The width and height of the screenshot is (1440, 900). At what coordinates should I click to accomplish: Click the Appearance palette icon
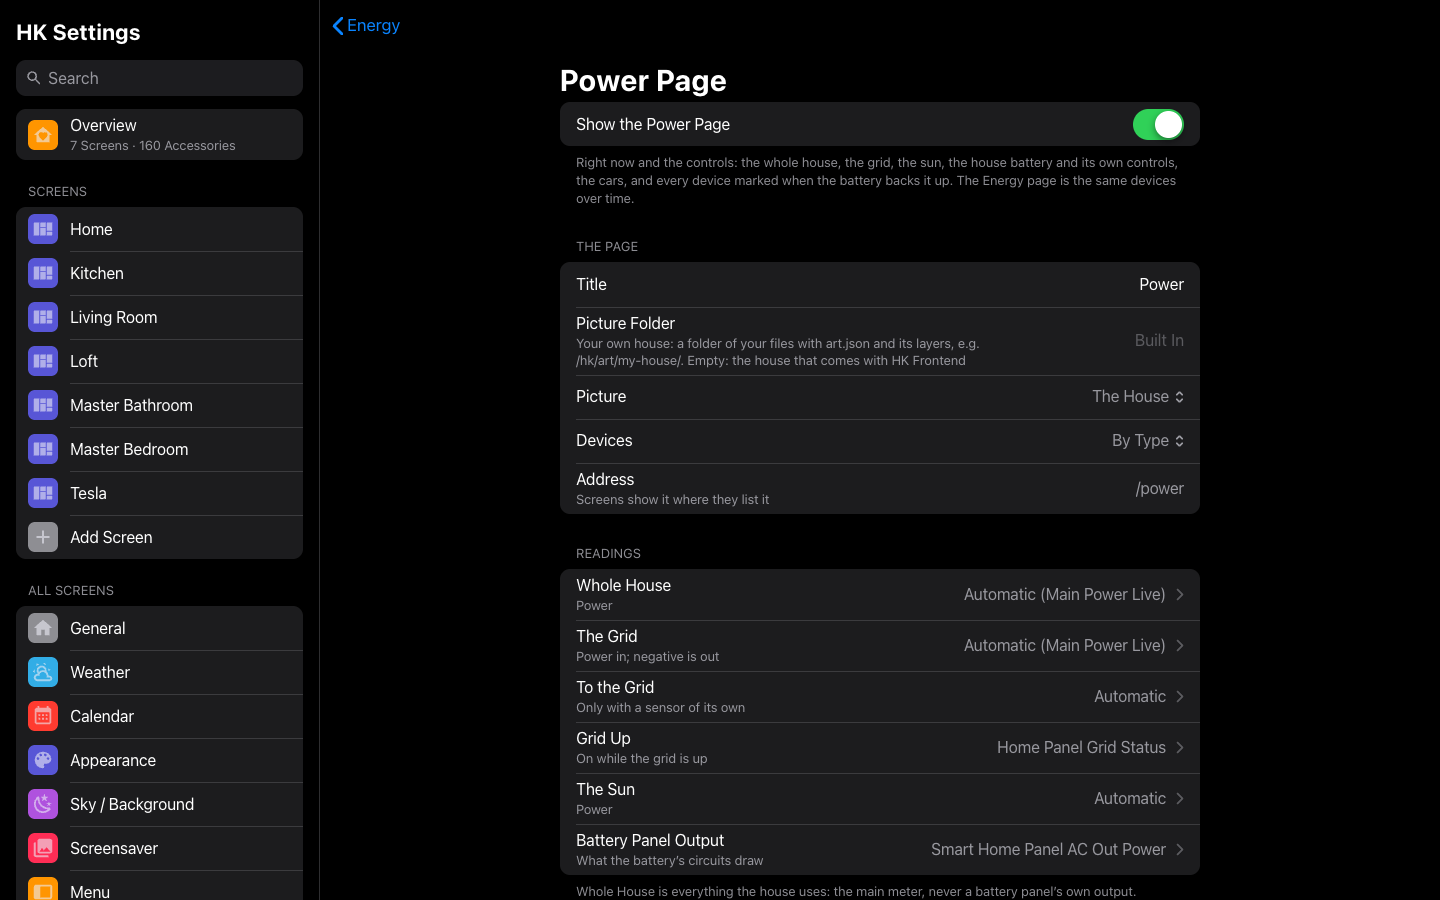click(43, 760)
